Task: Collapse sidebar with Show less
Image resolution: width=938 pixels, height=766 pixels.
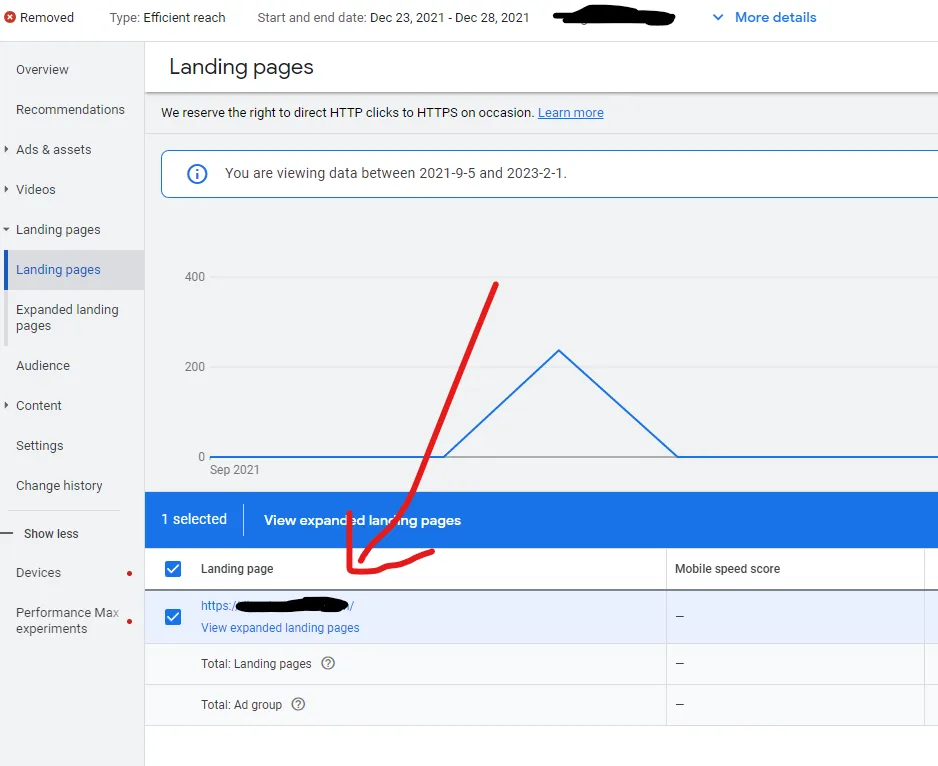Action: 51,533
